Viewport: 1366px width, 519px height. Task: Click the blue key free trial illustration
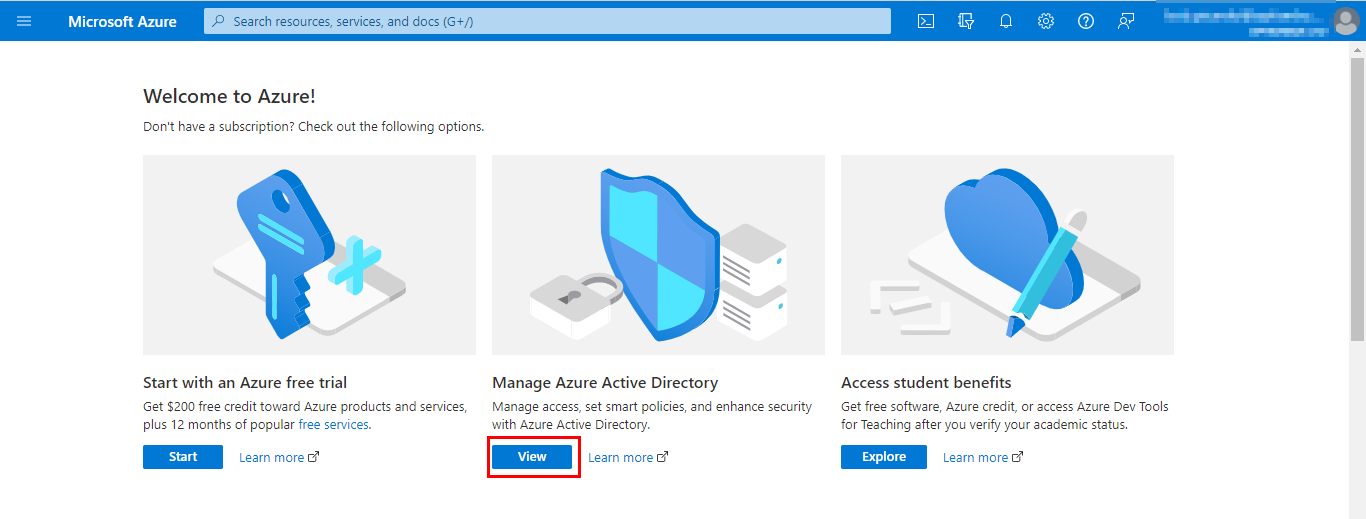click(309, 255)
